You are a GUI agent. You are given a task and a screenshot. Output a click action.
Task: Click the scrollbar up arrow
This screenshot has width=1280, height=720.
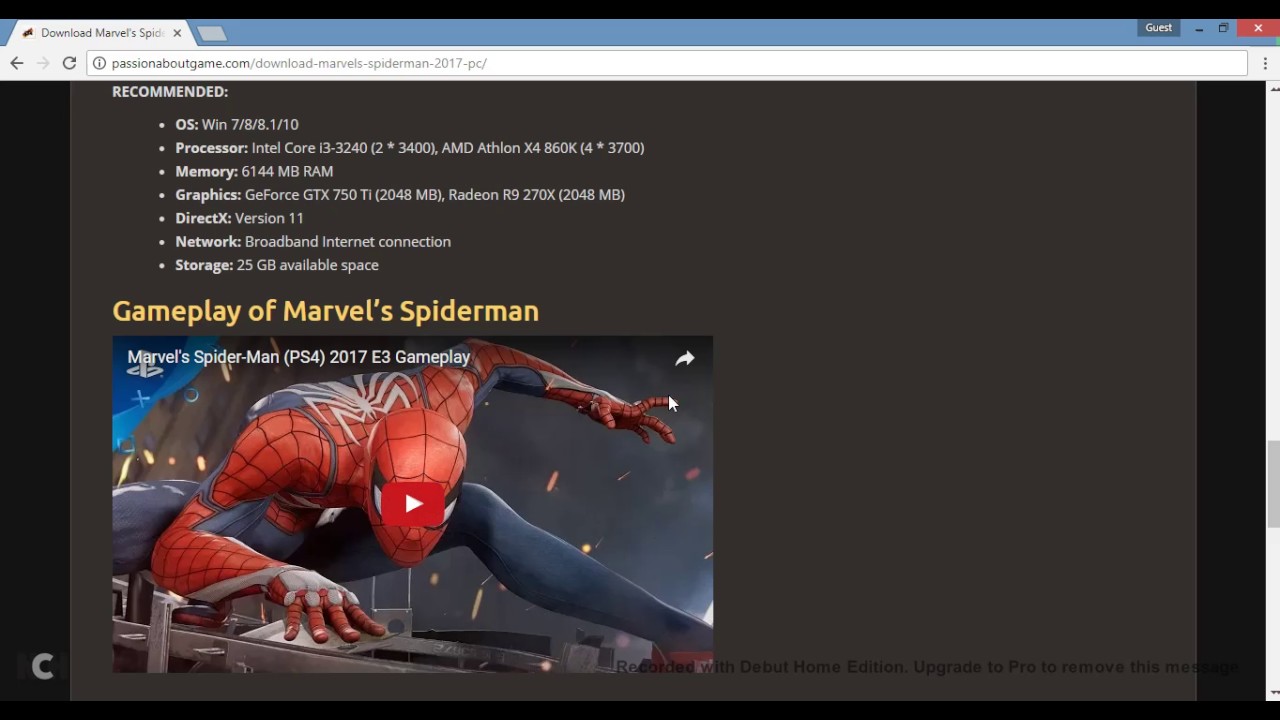[1273, 89]
